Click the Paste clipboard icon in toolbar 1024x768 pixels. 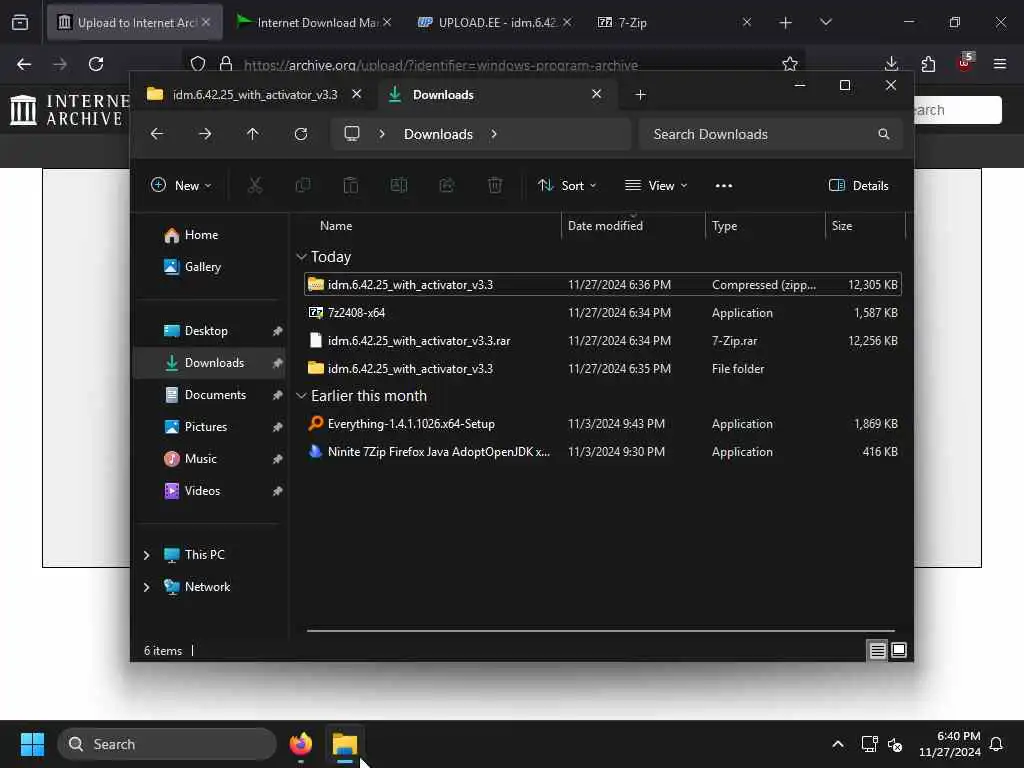click(x=351, y=185)
